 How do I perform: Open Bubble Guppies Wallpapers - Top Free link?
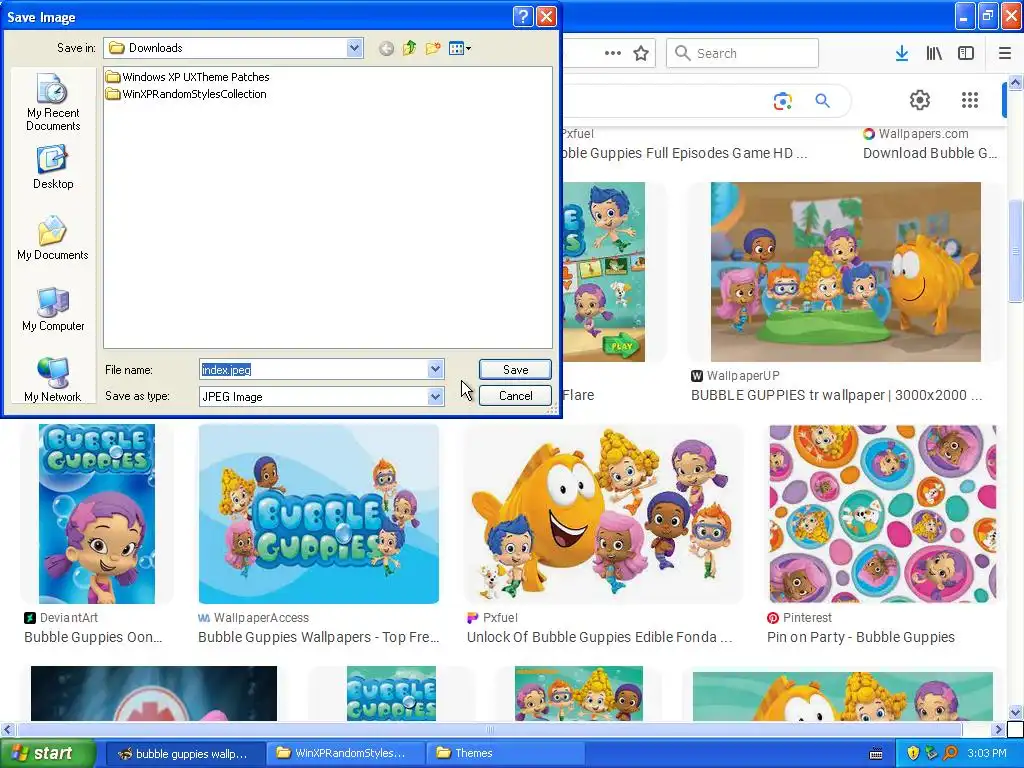319,637
